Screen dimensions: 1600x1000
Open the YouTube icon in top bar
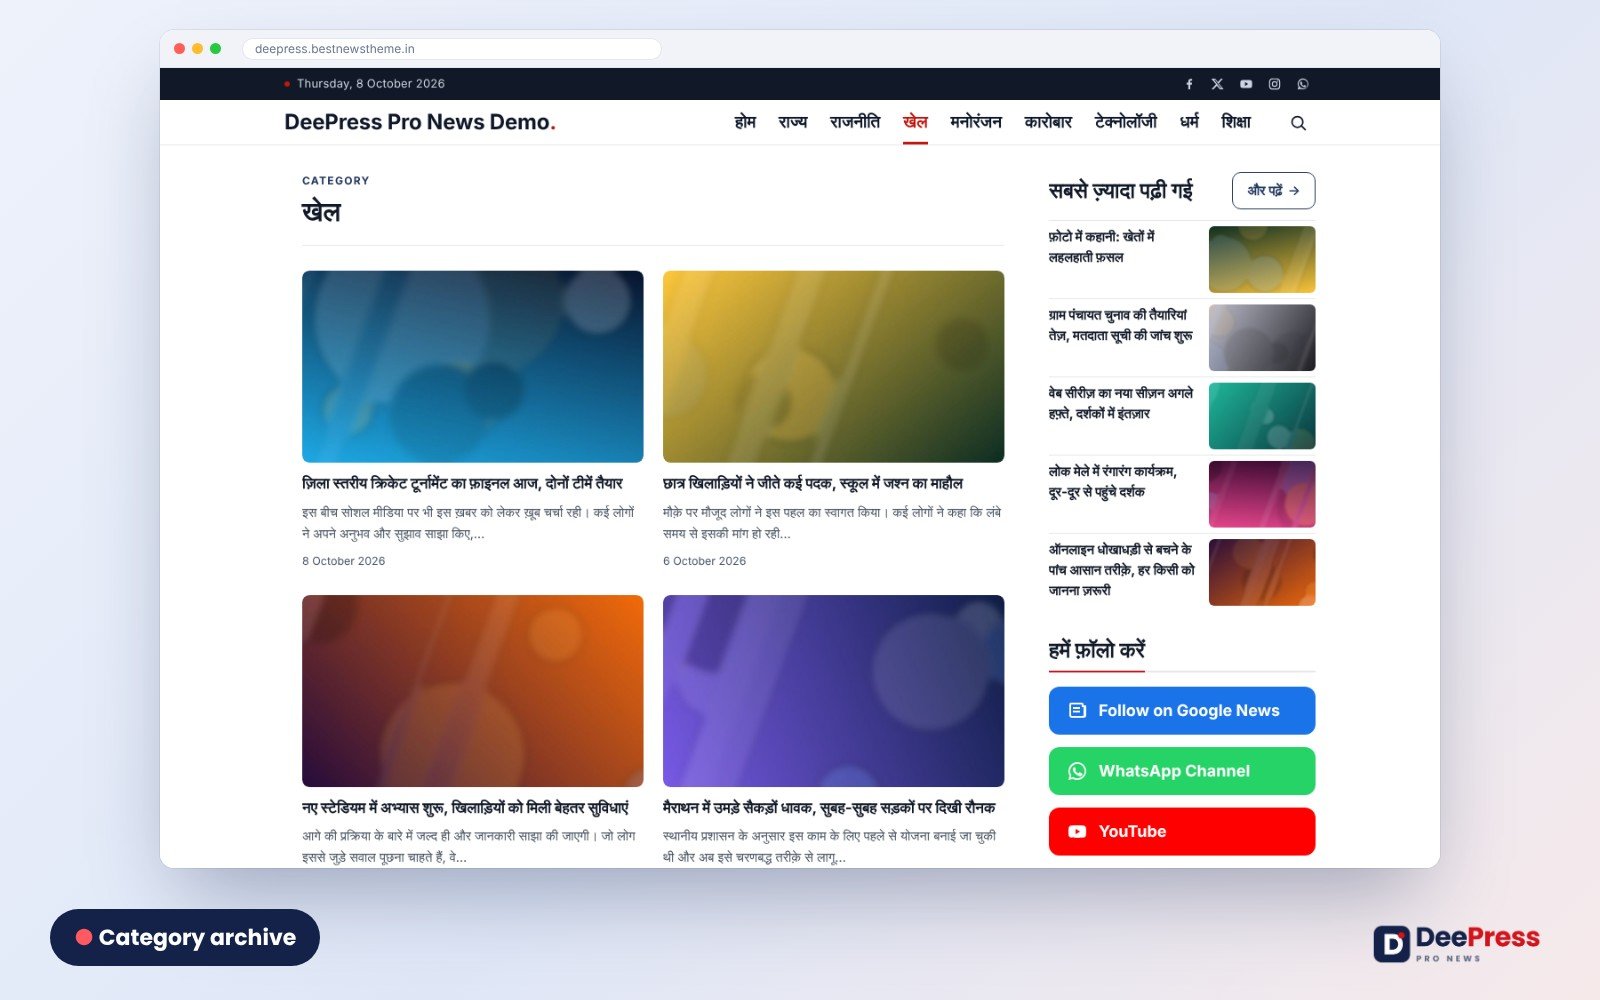click(1246, 84)
